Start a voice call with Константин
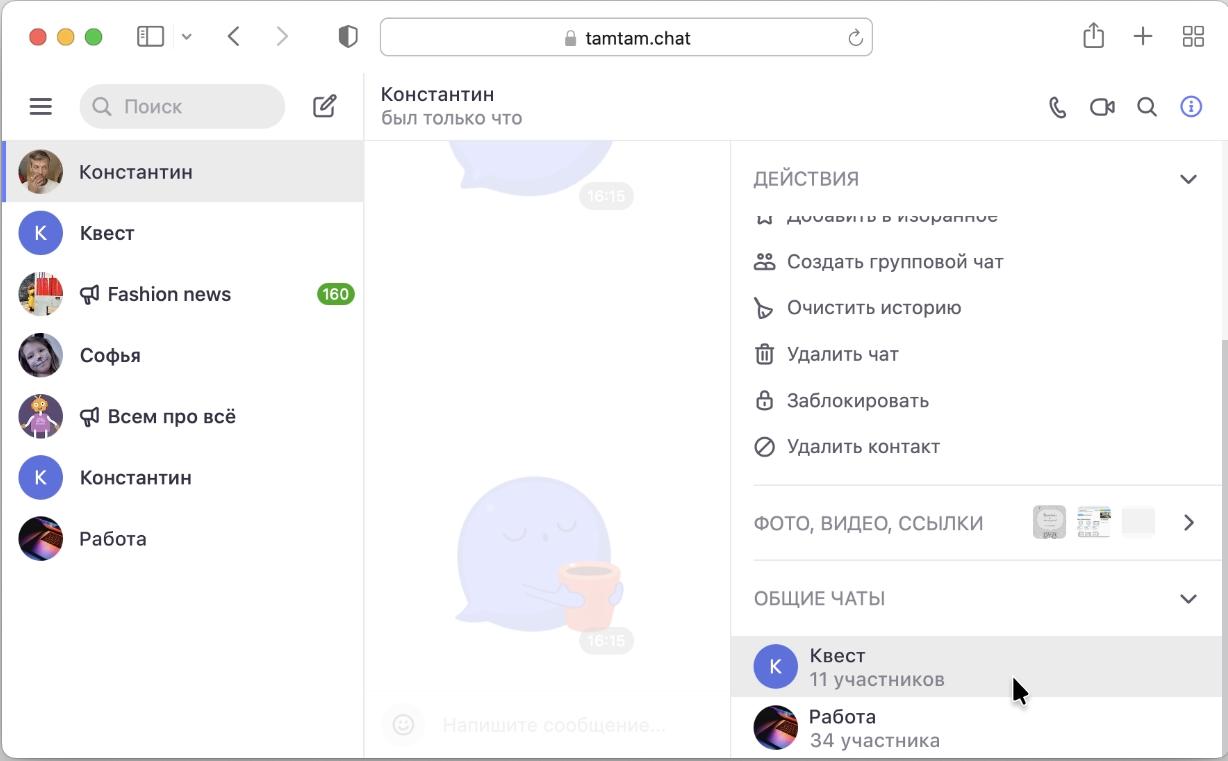 [1057, 107]
